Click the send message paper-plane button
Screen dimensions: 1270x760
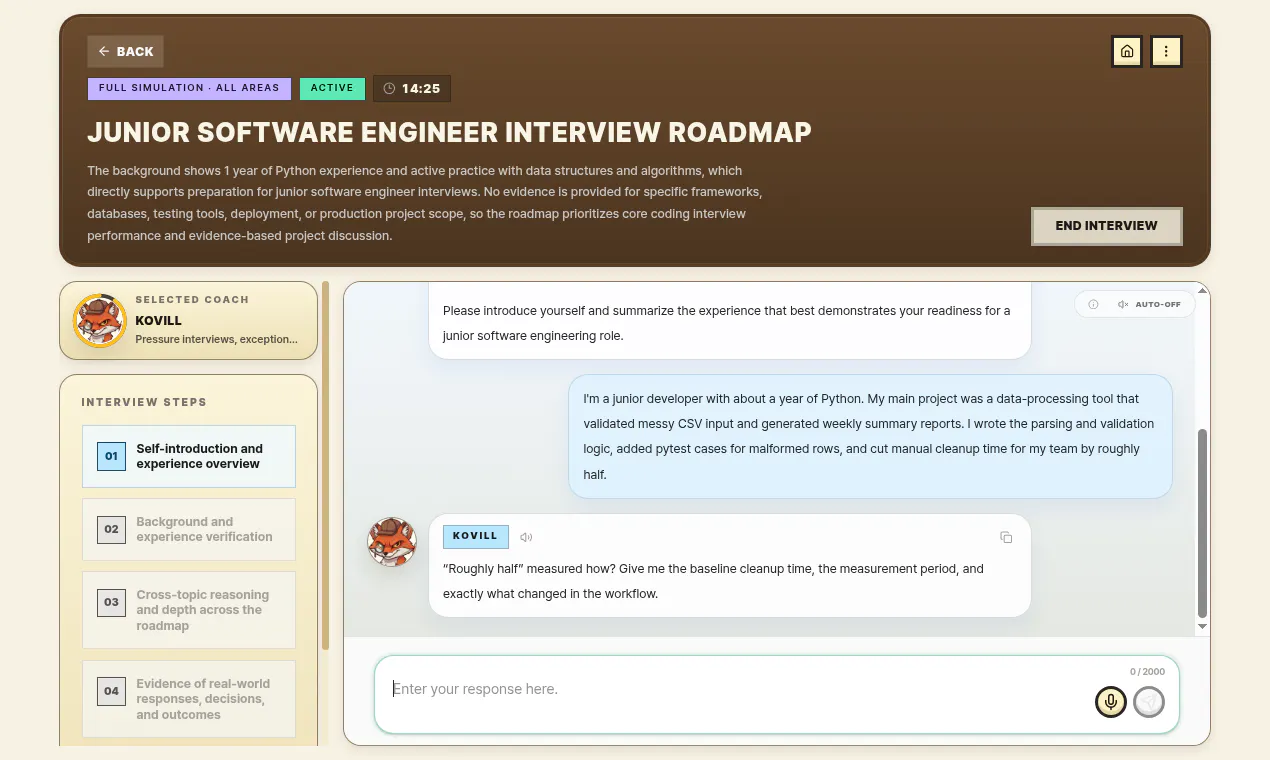click(1149, 702)
